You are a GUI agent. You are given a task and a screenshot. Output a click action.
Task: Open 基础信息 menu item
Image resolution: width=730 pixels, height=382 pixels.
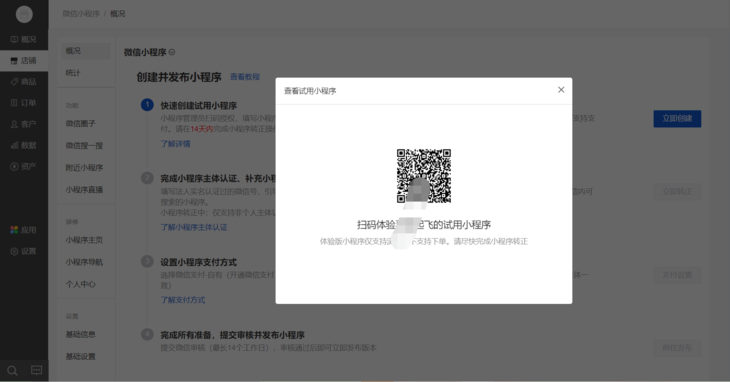click(x=81, y=334)
